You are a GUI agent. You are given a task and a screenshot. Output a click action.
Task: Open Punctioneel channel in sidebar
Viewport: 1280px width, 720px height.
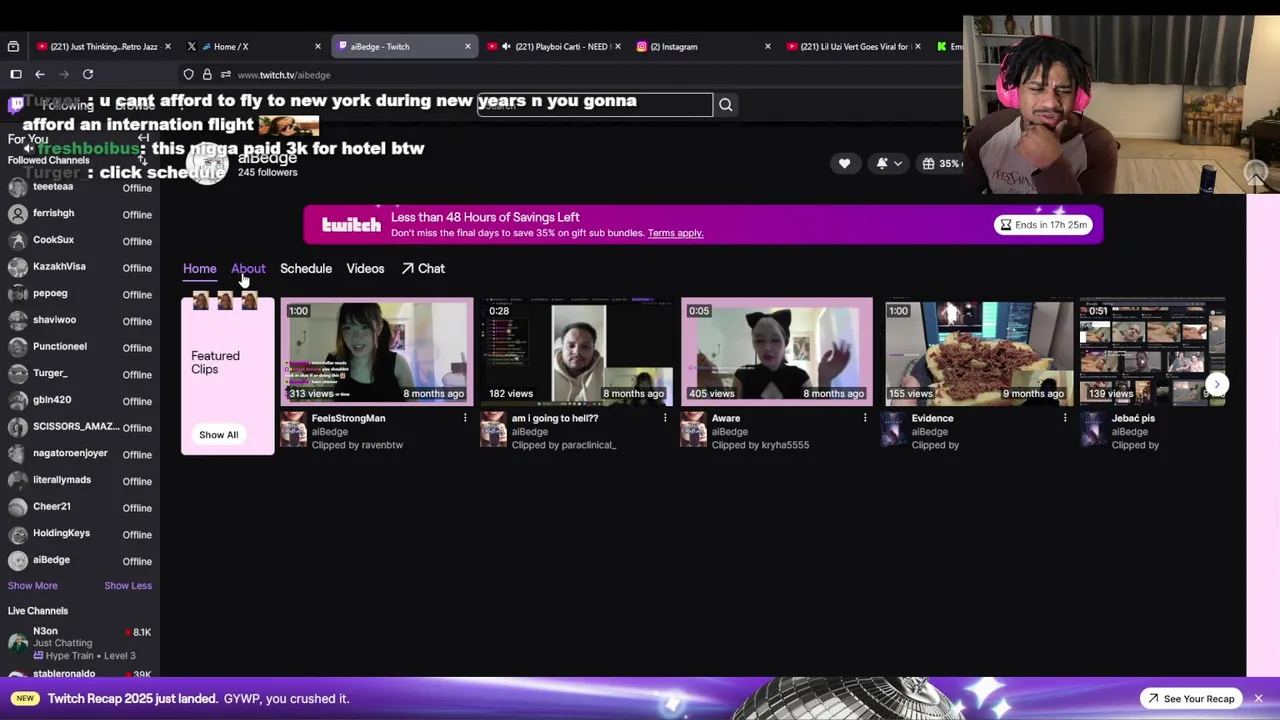click(80, 347)
